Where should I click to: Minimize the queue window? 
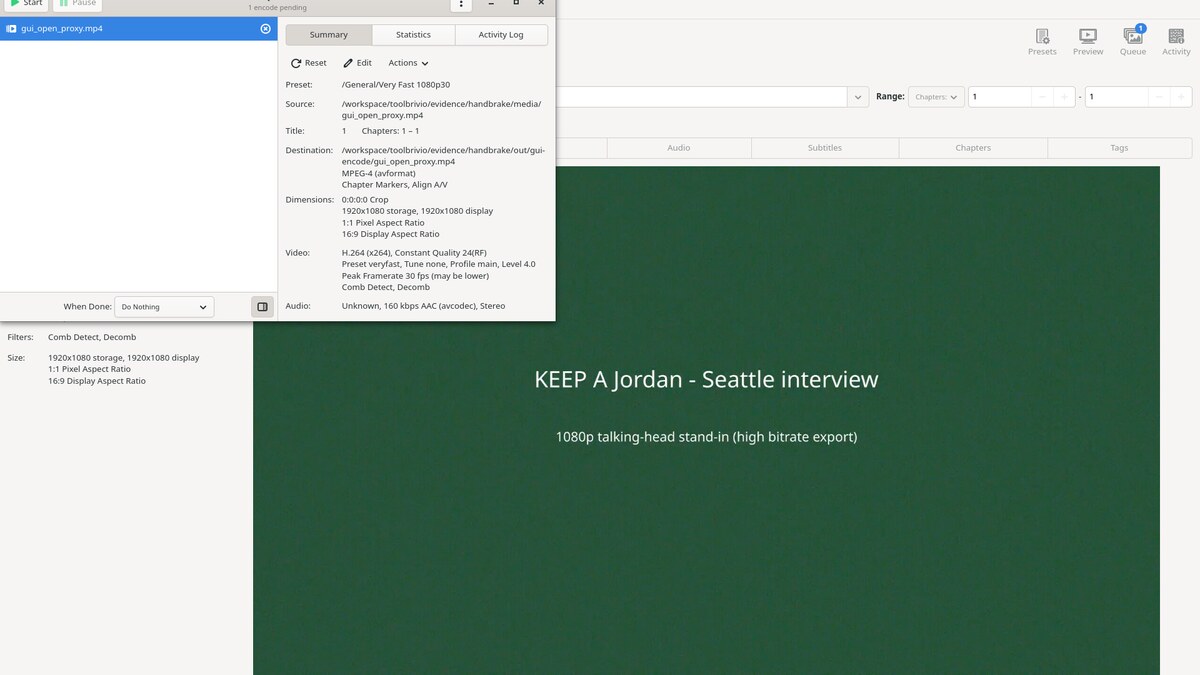[491, 3]
